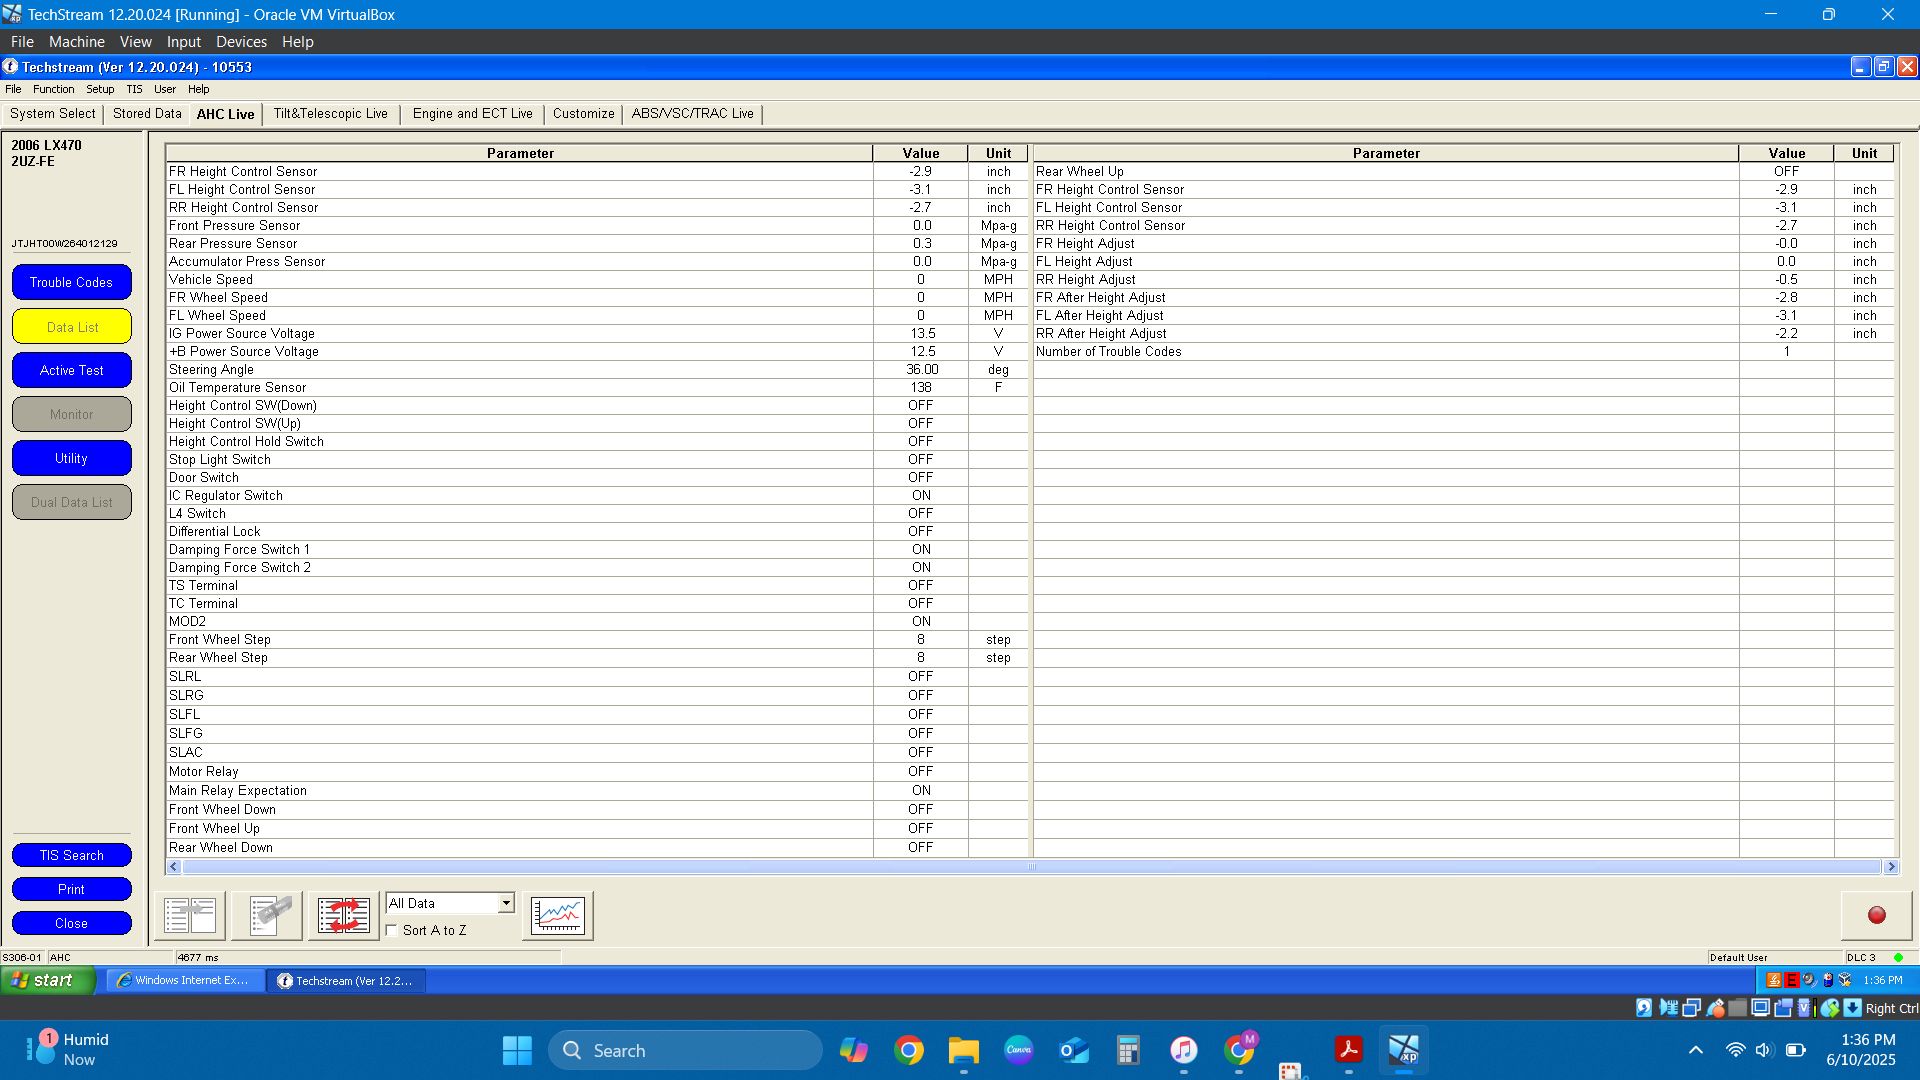Open Techstream Setup menu
This screenshot has width=1920, height=1080.
[x=100, y=89]
